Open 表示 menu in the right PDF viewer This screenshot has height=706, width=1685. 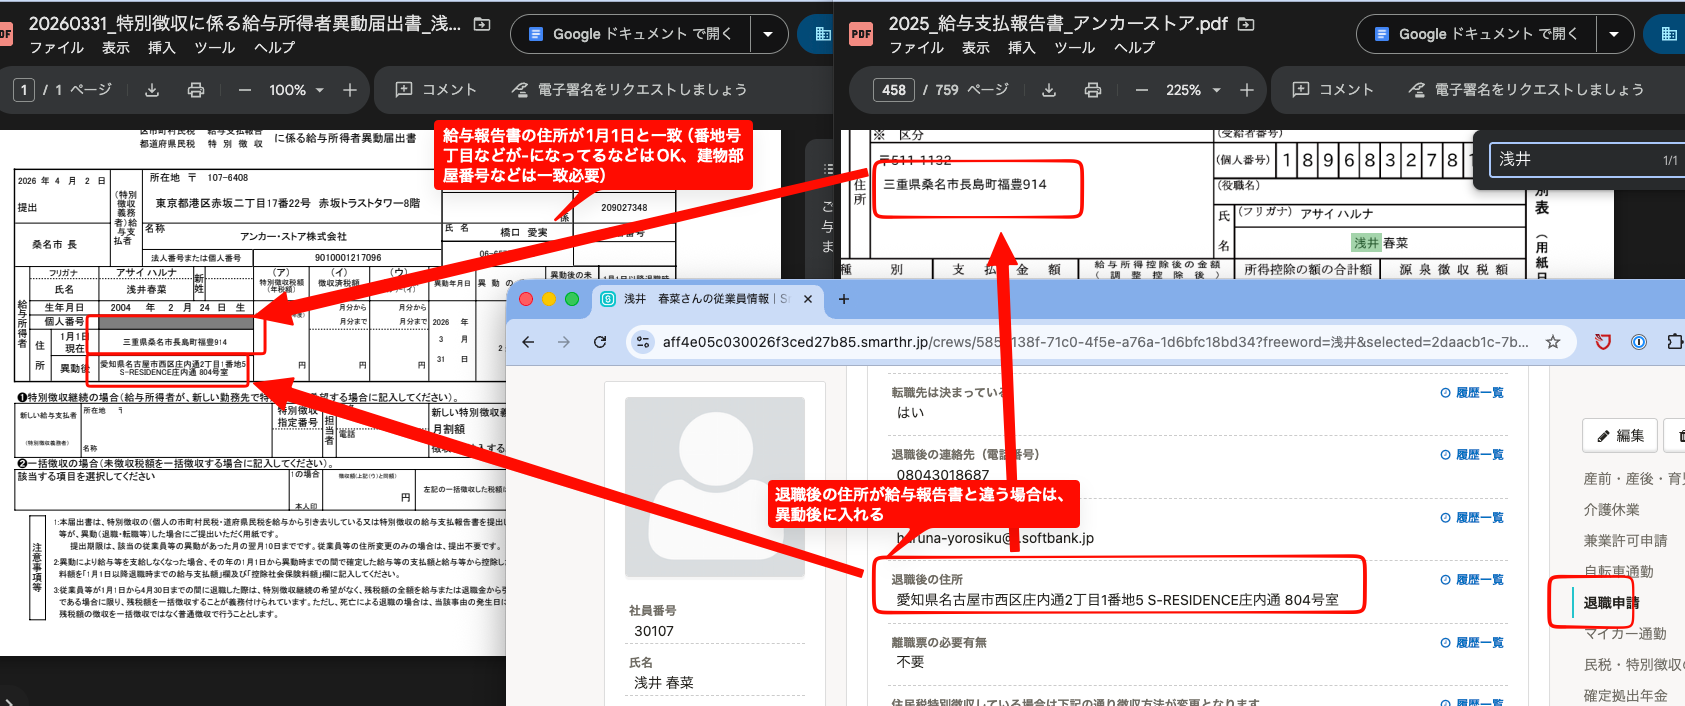pos(975,48)
